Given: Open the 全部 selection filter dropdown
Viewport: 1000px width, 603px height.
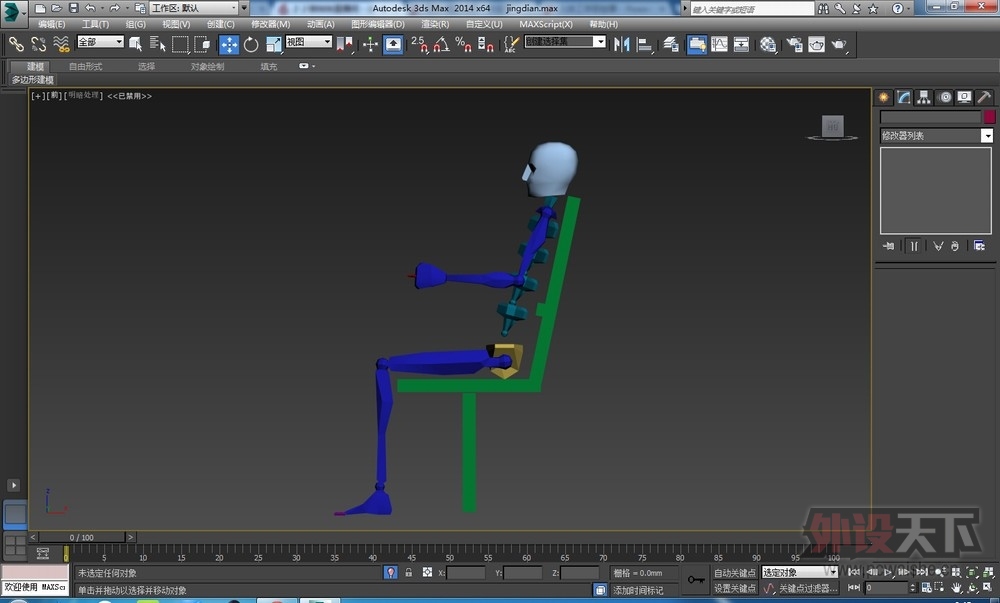Looking at the screenshot, I should pyautogui.click(x=100, y=41).
